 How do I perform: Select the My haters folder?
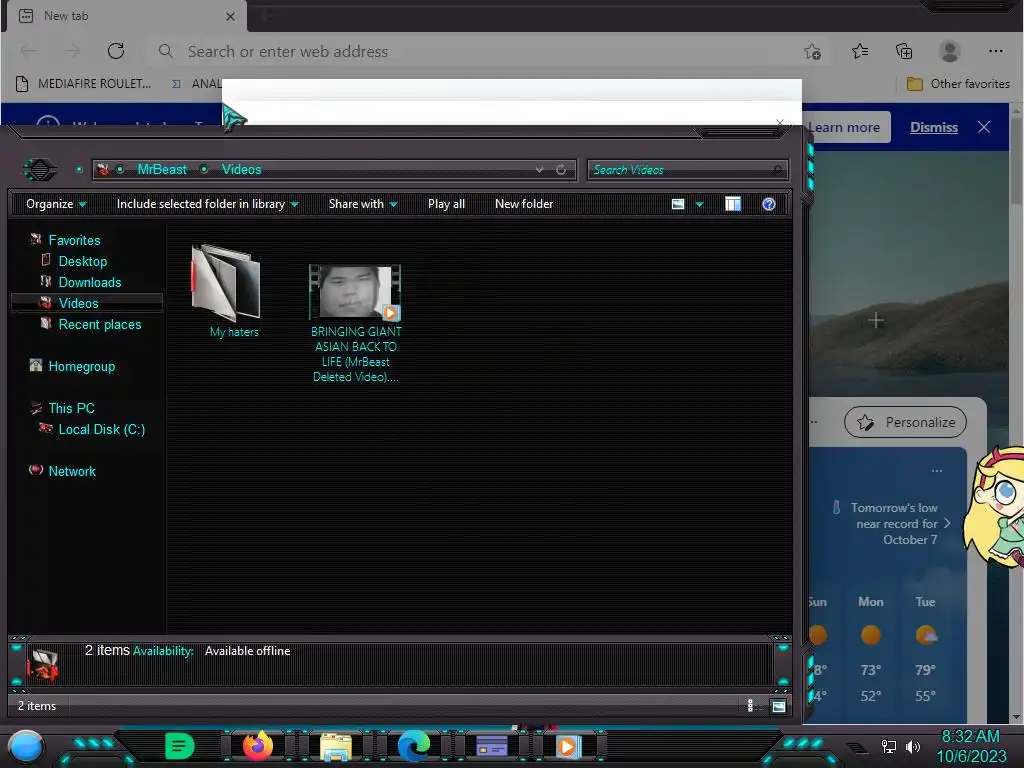point(227,291)
